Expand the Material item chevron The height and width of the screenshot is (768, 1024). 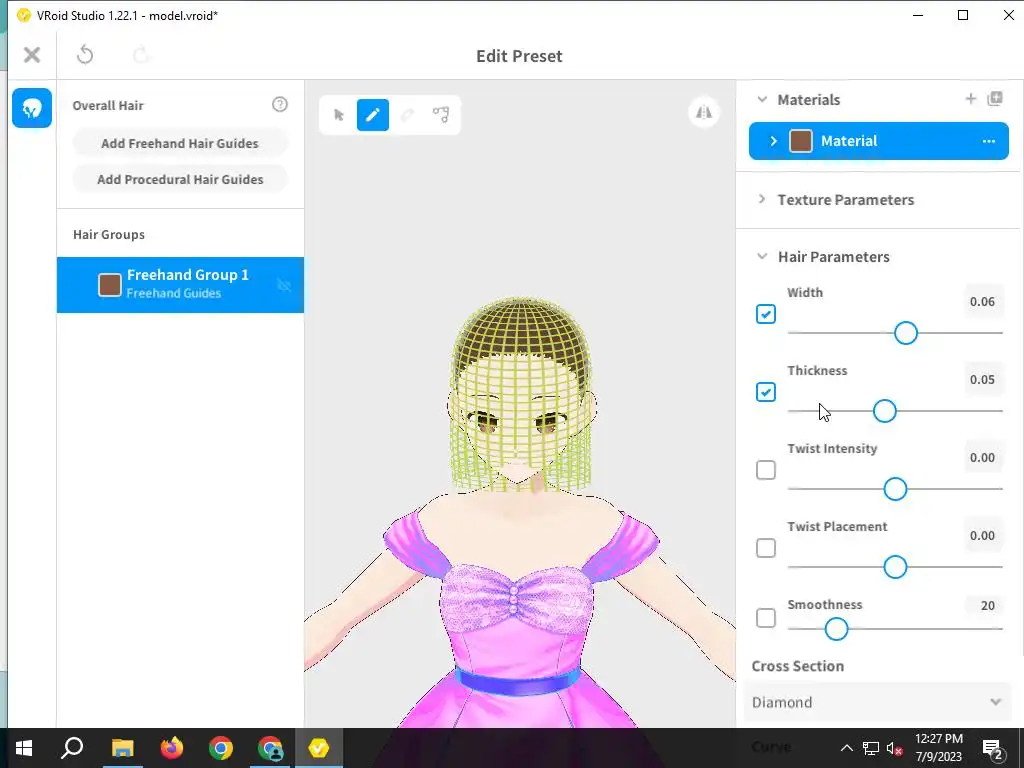point(774,141)
